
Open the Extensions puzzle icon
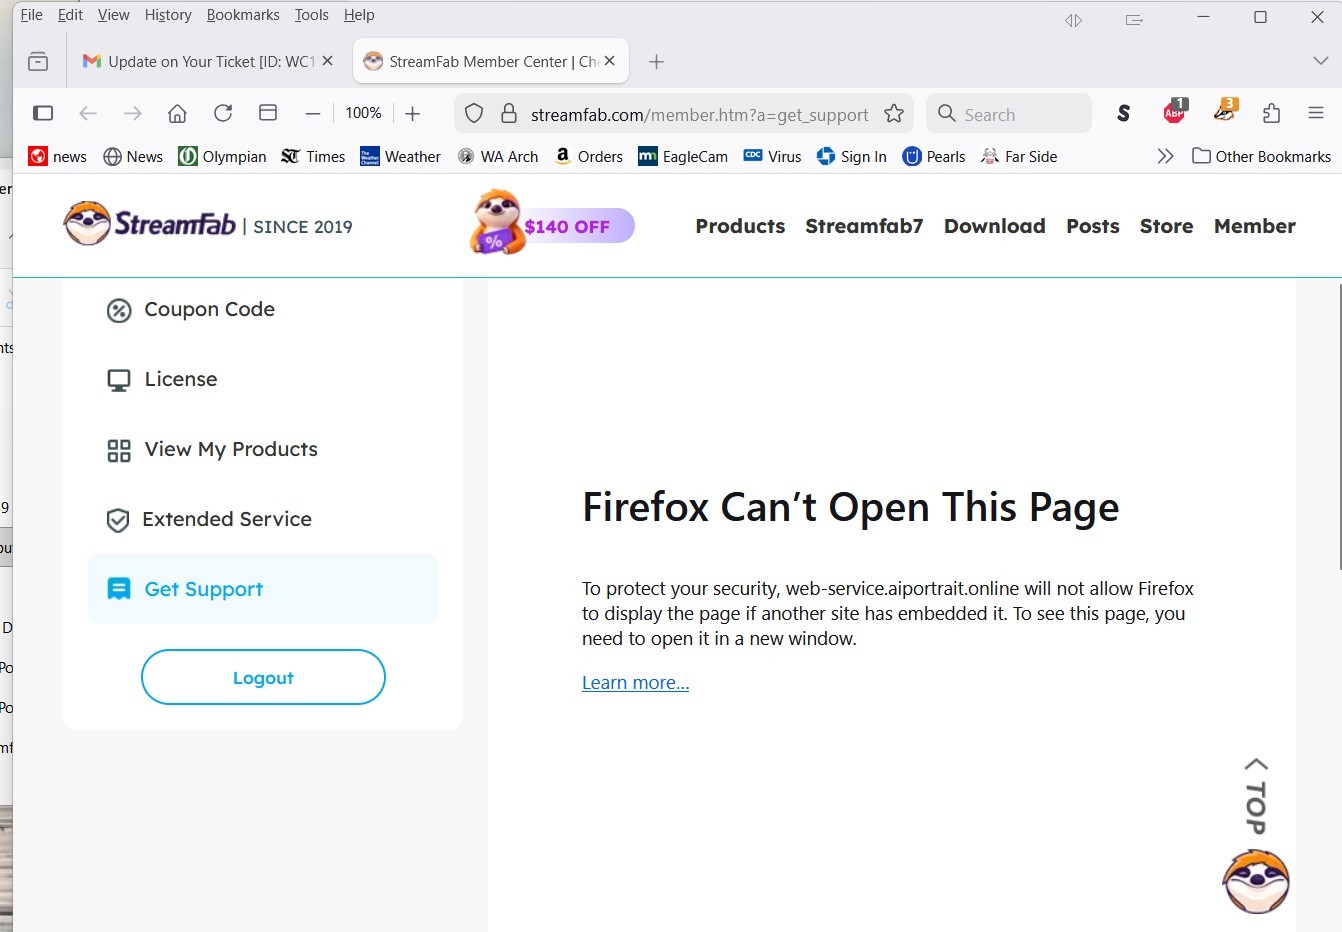1272,113
